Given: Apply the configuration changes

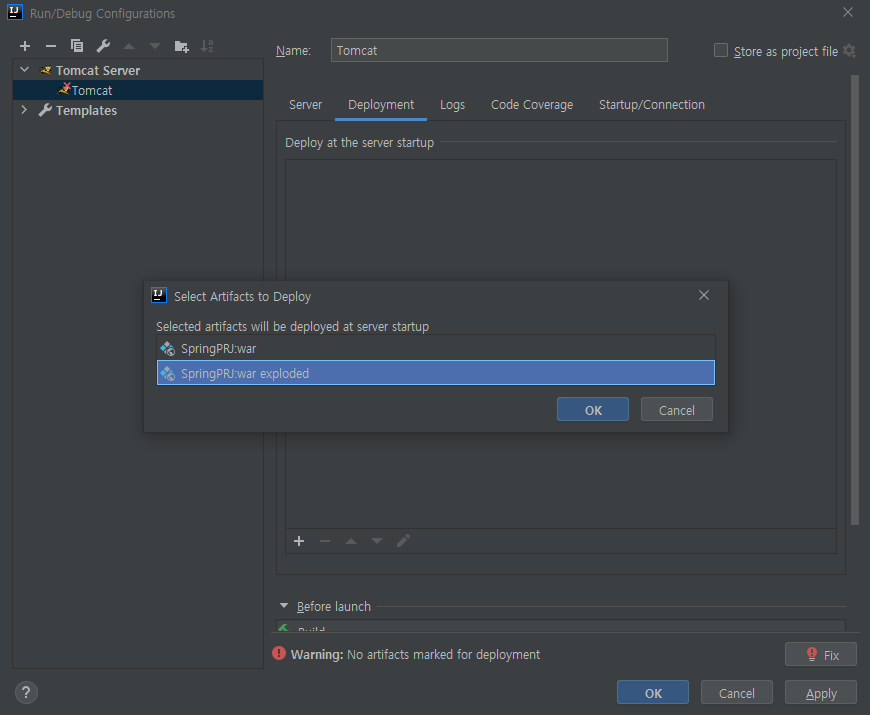Looking at the screenshot, I should click(821, 692).
